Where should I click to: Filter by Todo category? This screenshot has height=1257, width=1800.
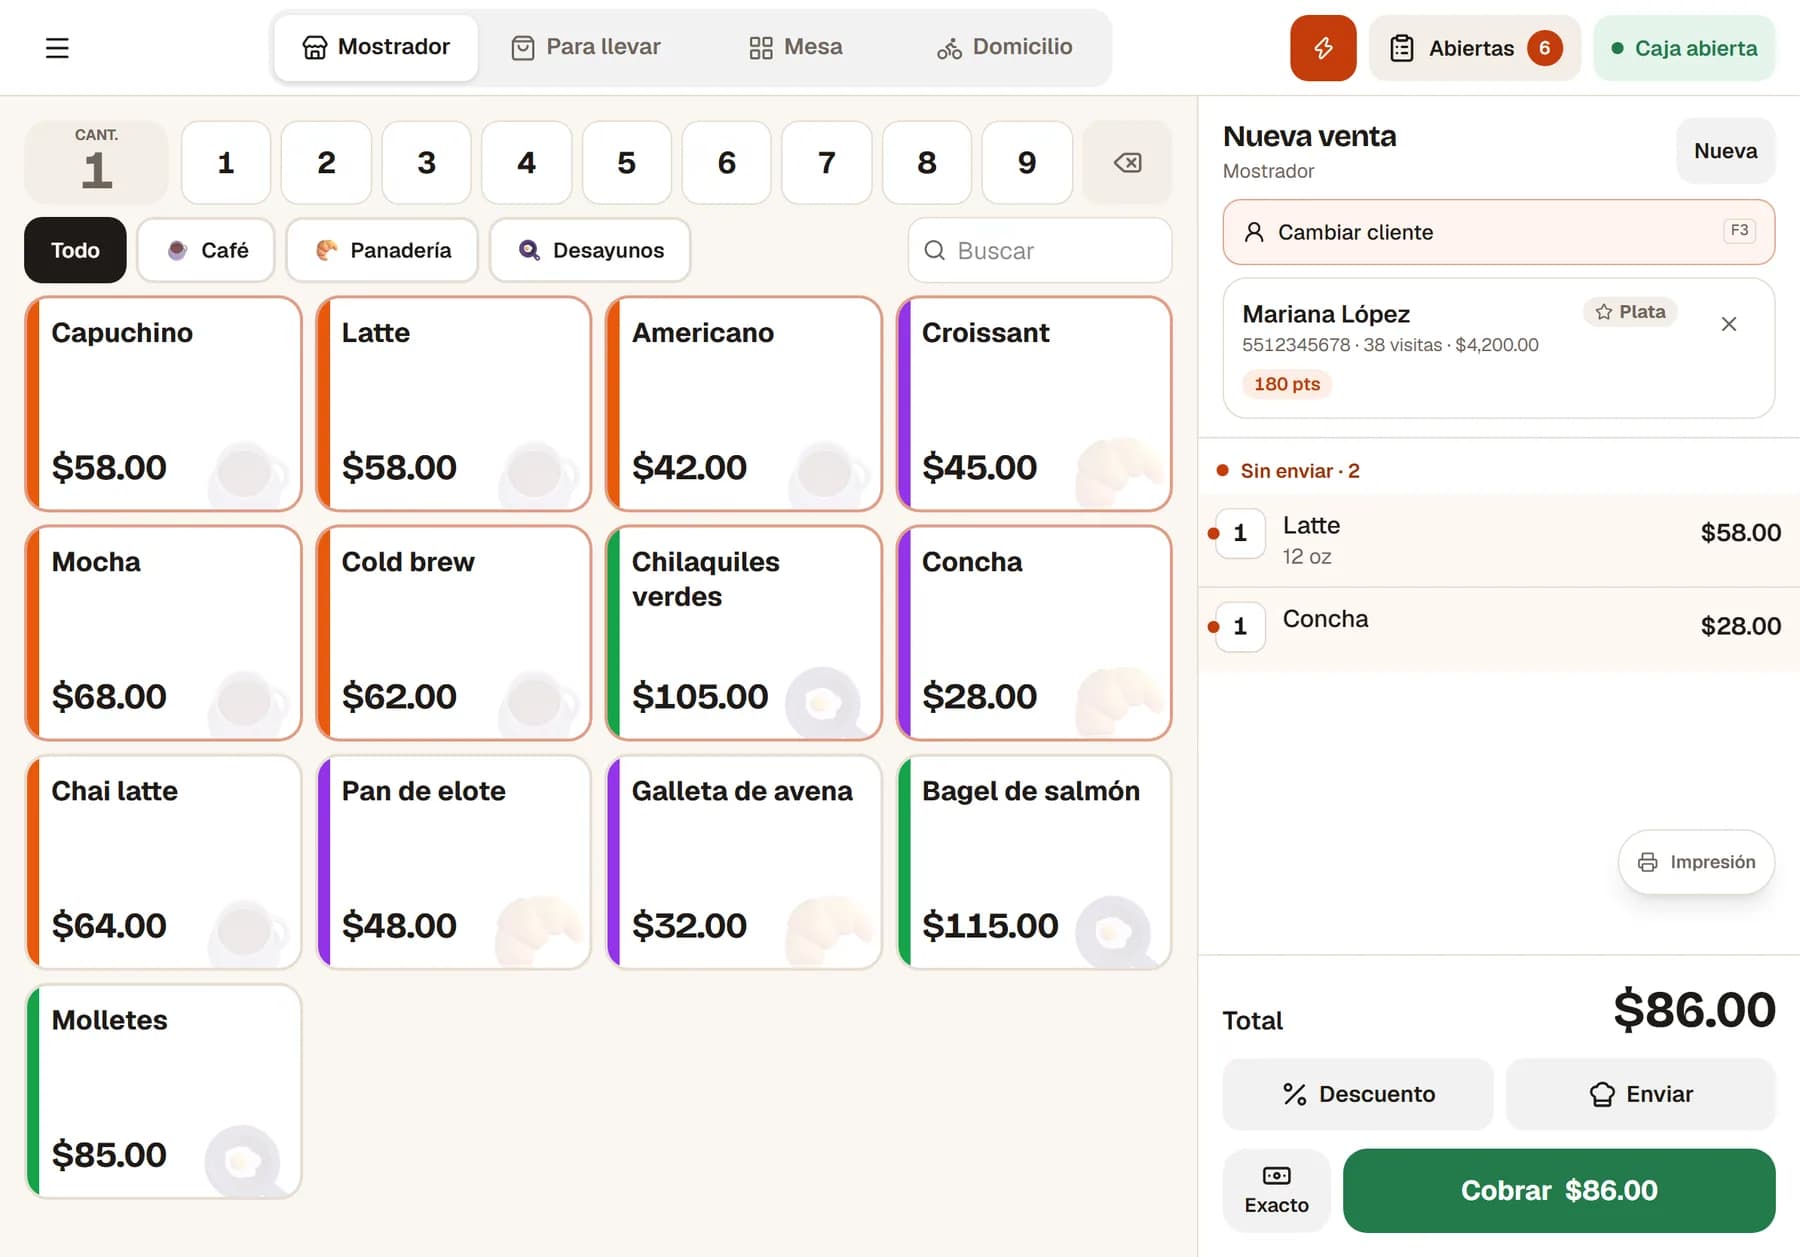(75, 250)
